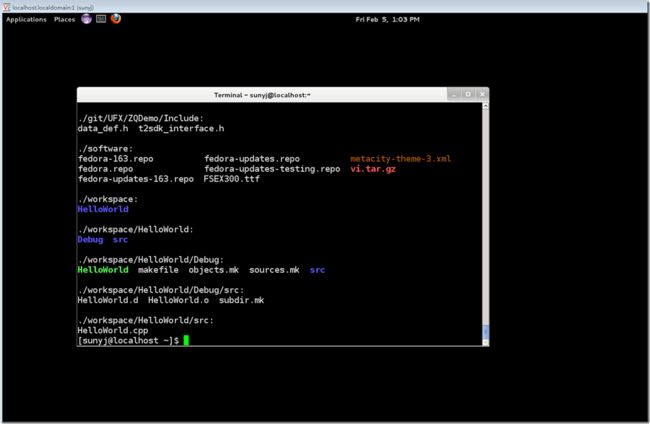
Task: Click the FSEX300.ttf filename
Action: tap(232, 179)
